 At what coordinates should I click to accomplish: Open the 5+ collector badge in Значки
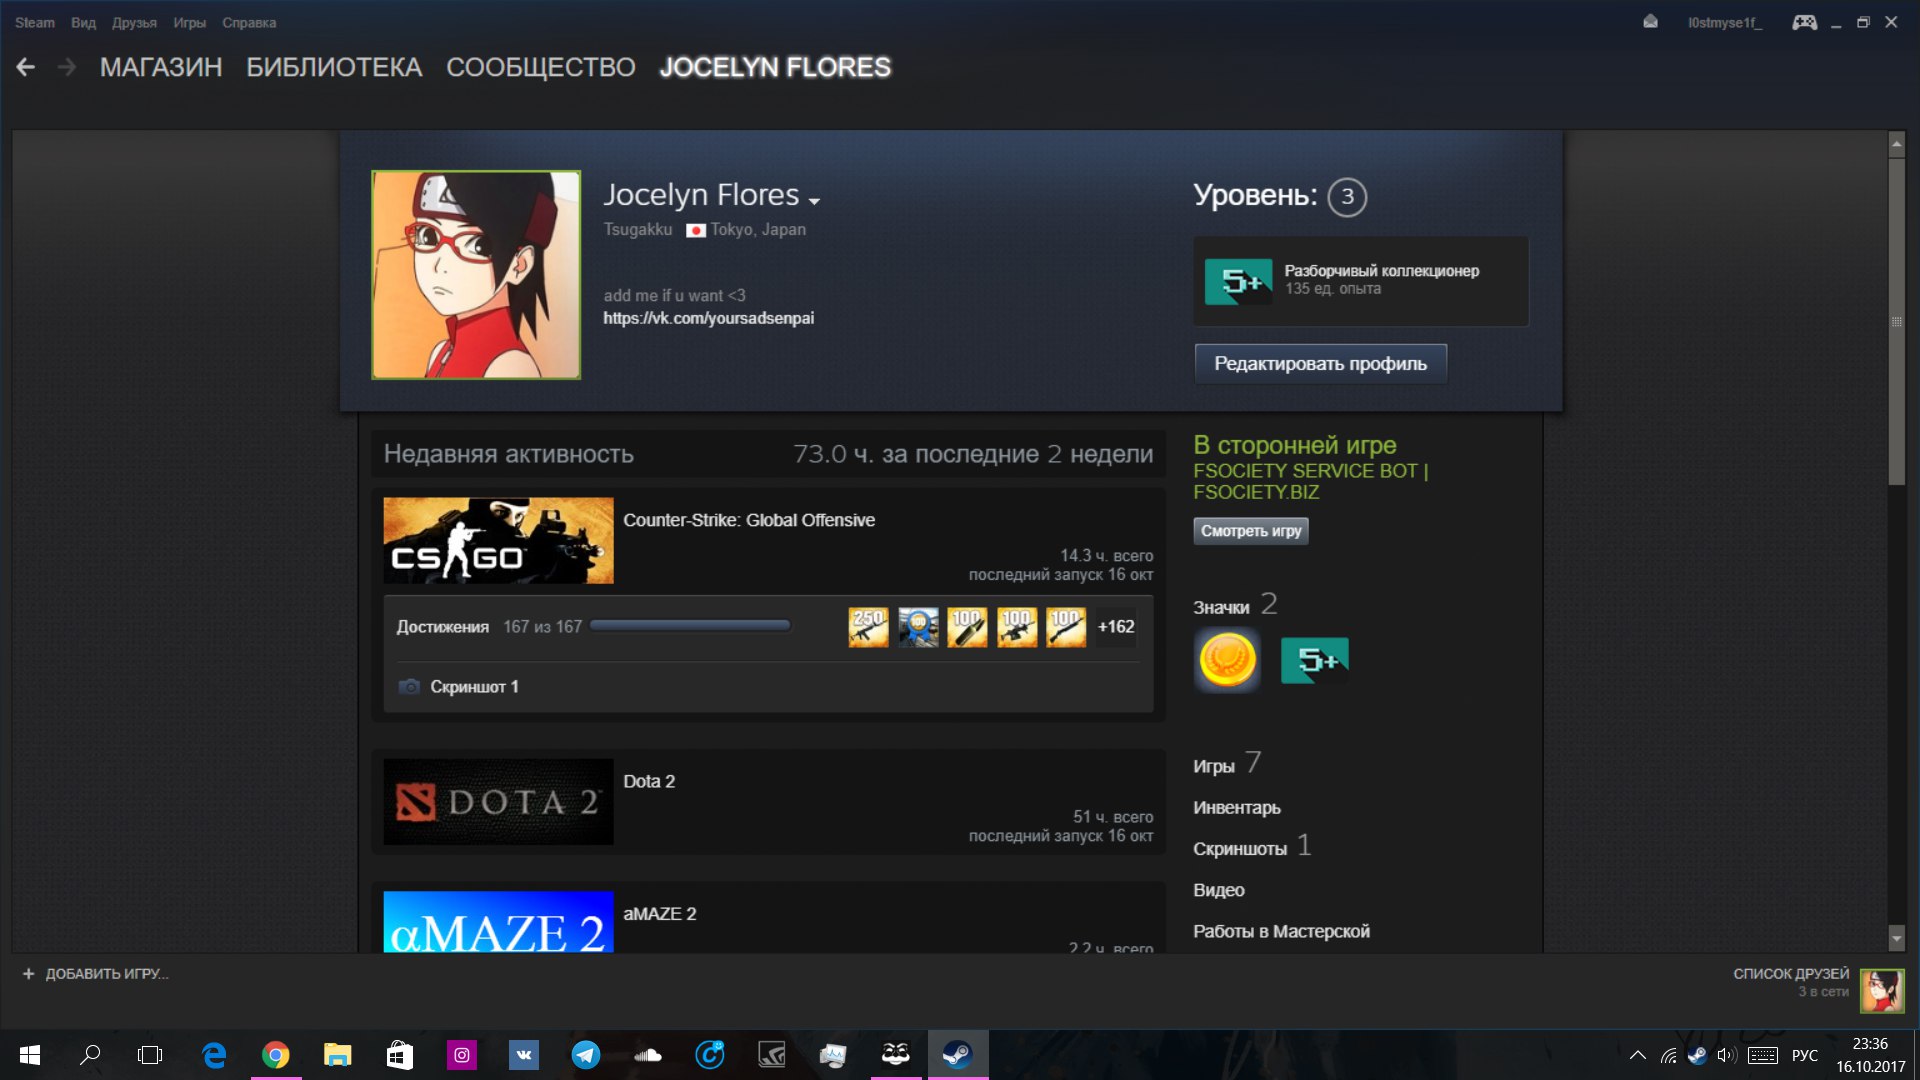tap(1315, 660)
